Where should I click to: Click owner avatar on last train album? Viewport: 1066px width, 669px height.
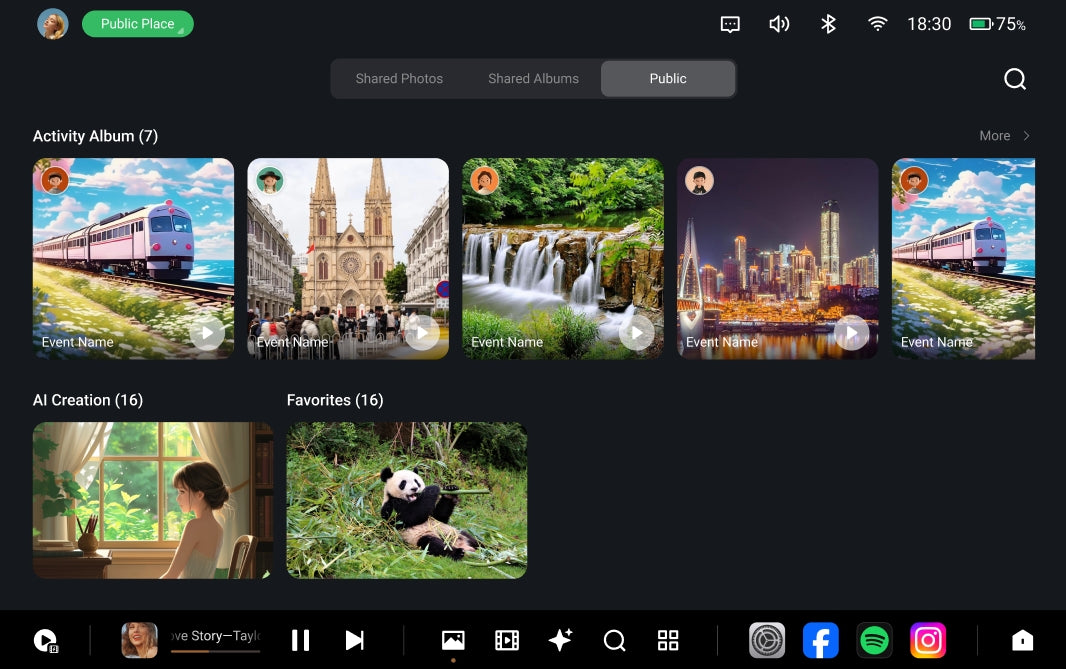(914, 180)
